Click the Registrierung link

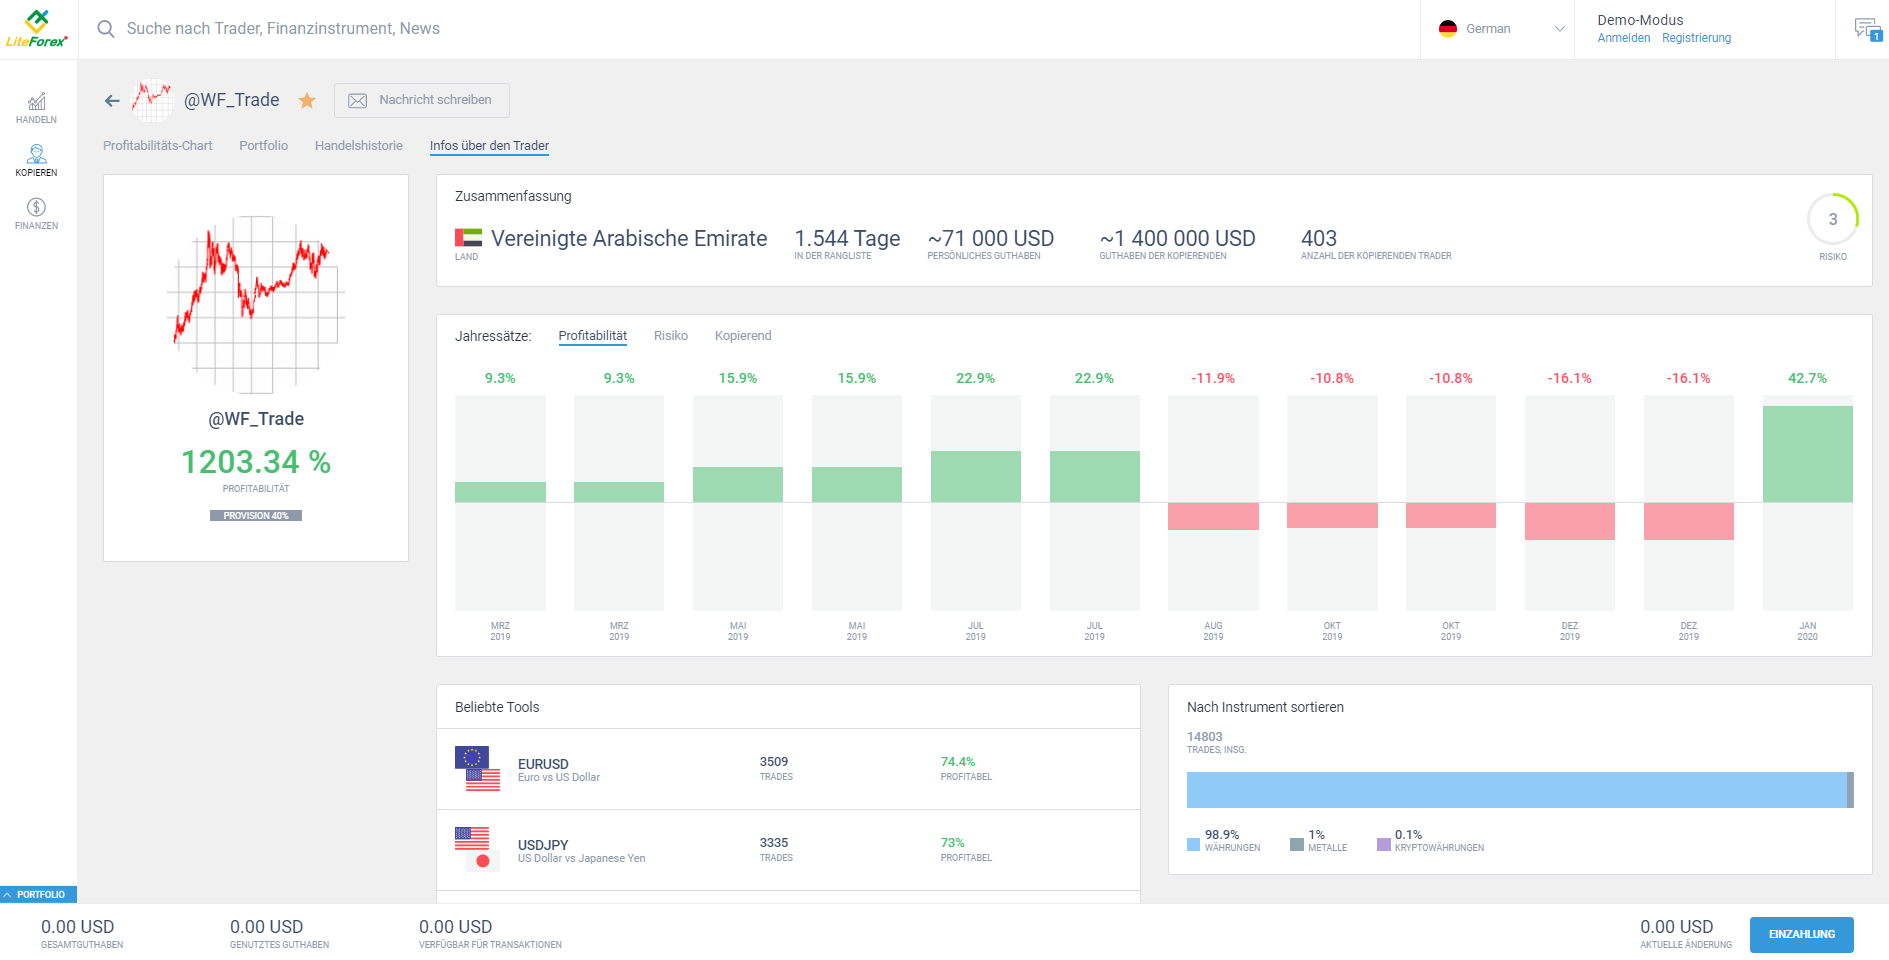[x=1696, y=38]
